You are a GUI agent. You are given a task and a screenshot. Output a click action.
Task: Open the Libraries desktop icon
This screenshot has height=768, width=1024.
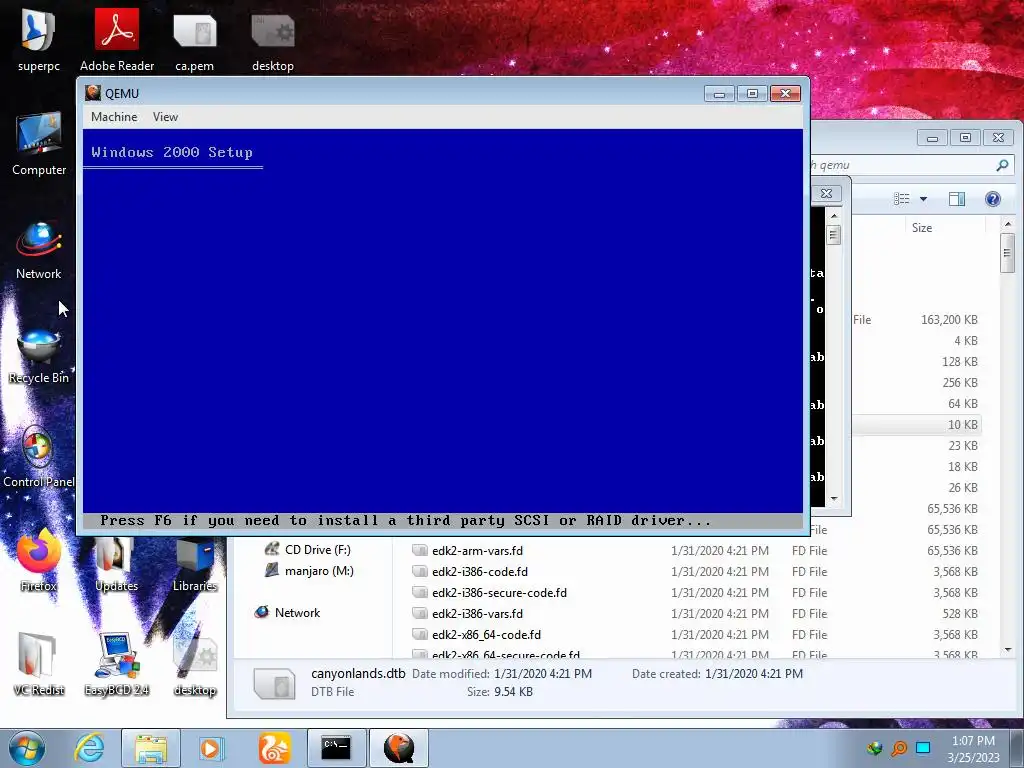(x=195, y=562)
